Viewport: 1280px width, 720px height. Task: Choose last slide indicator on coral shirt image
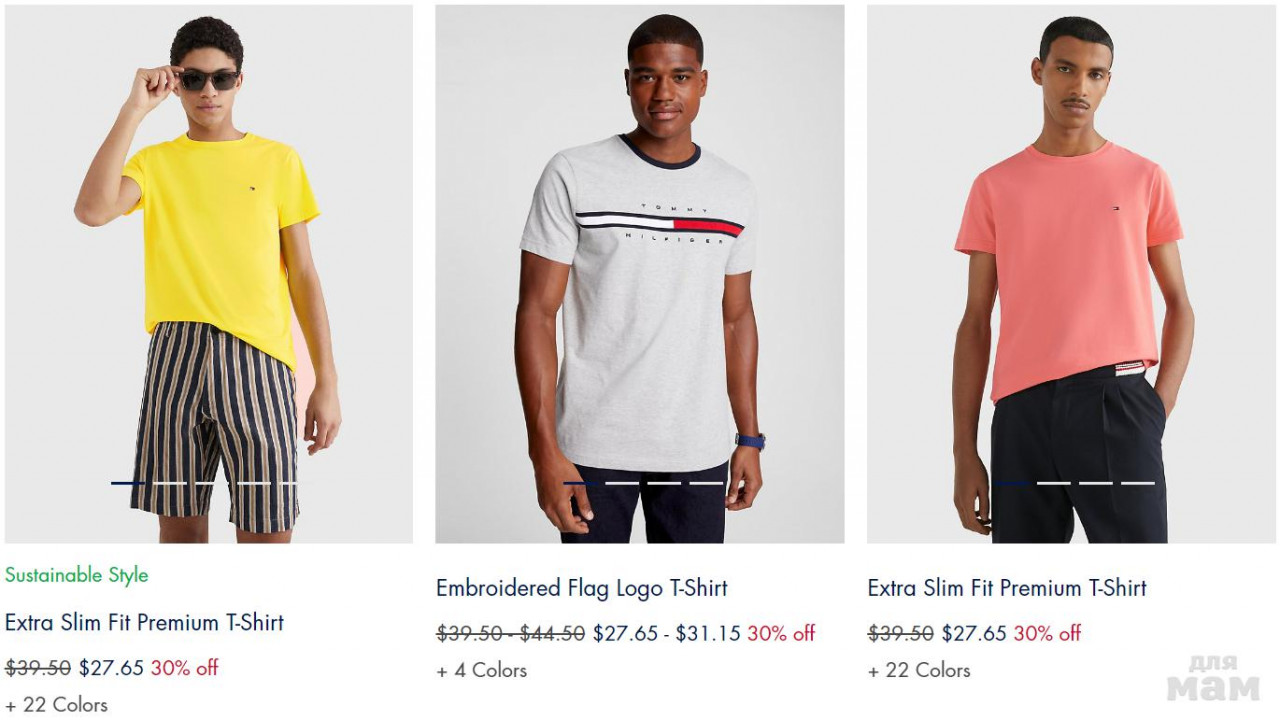1138,483
